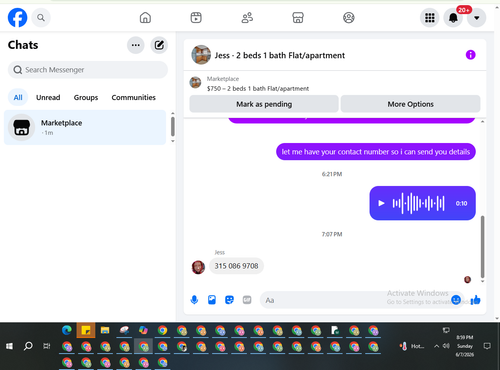Open Chats options three-dot menu

136,45
